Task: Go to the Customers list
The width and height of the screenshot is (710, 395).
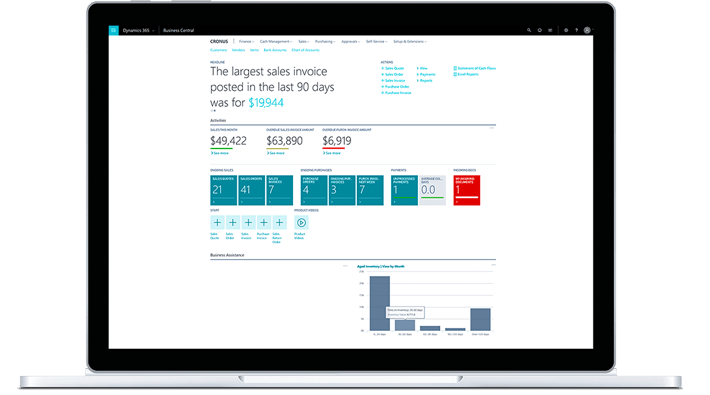Action: click(219, 50)
